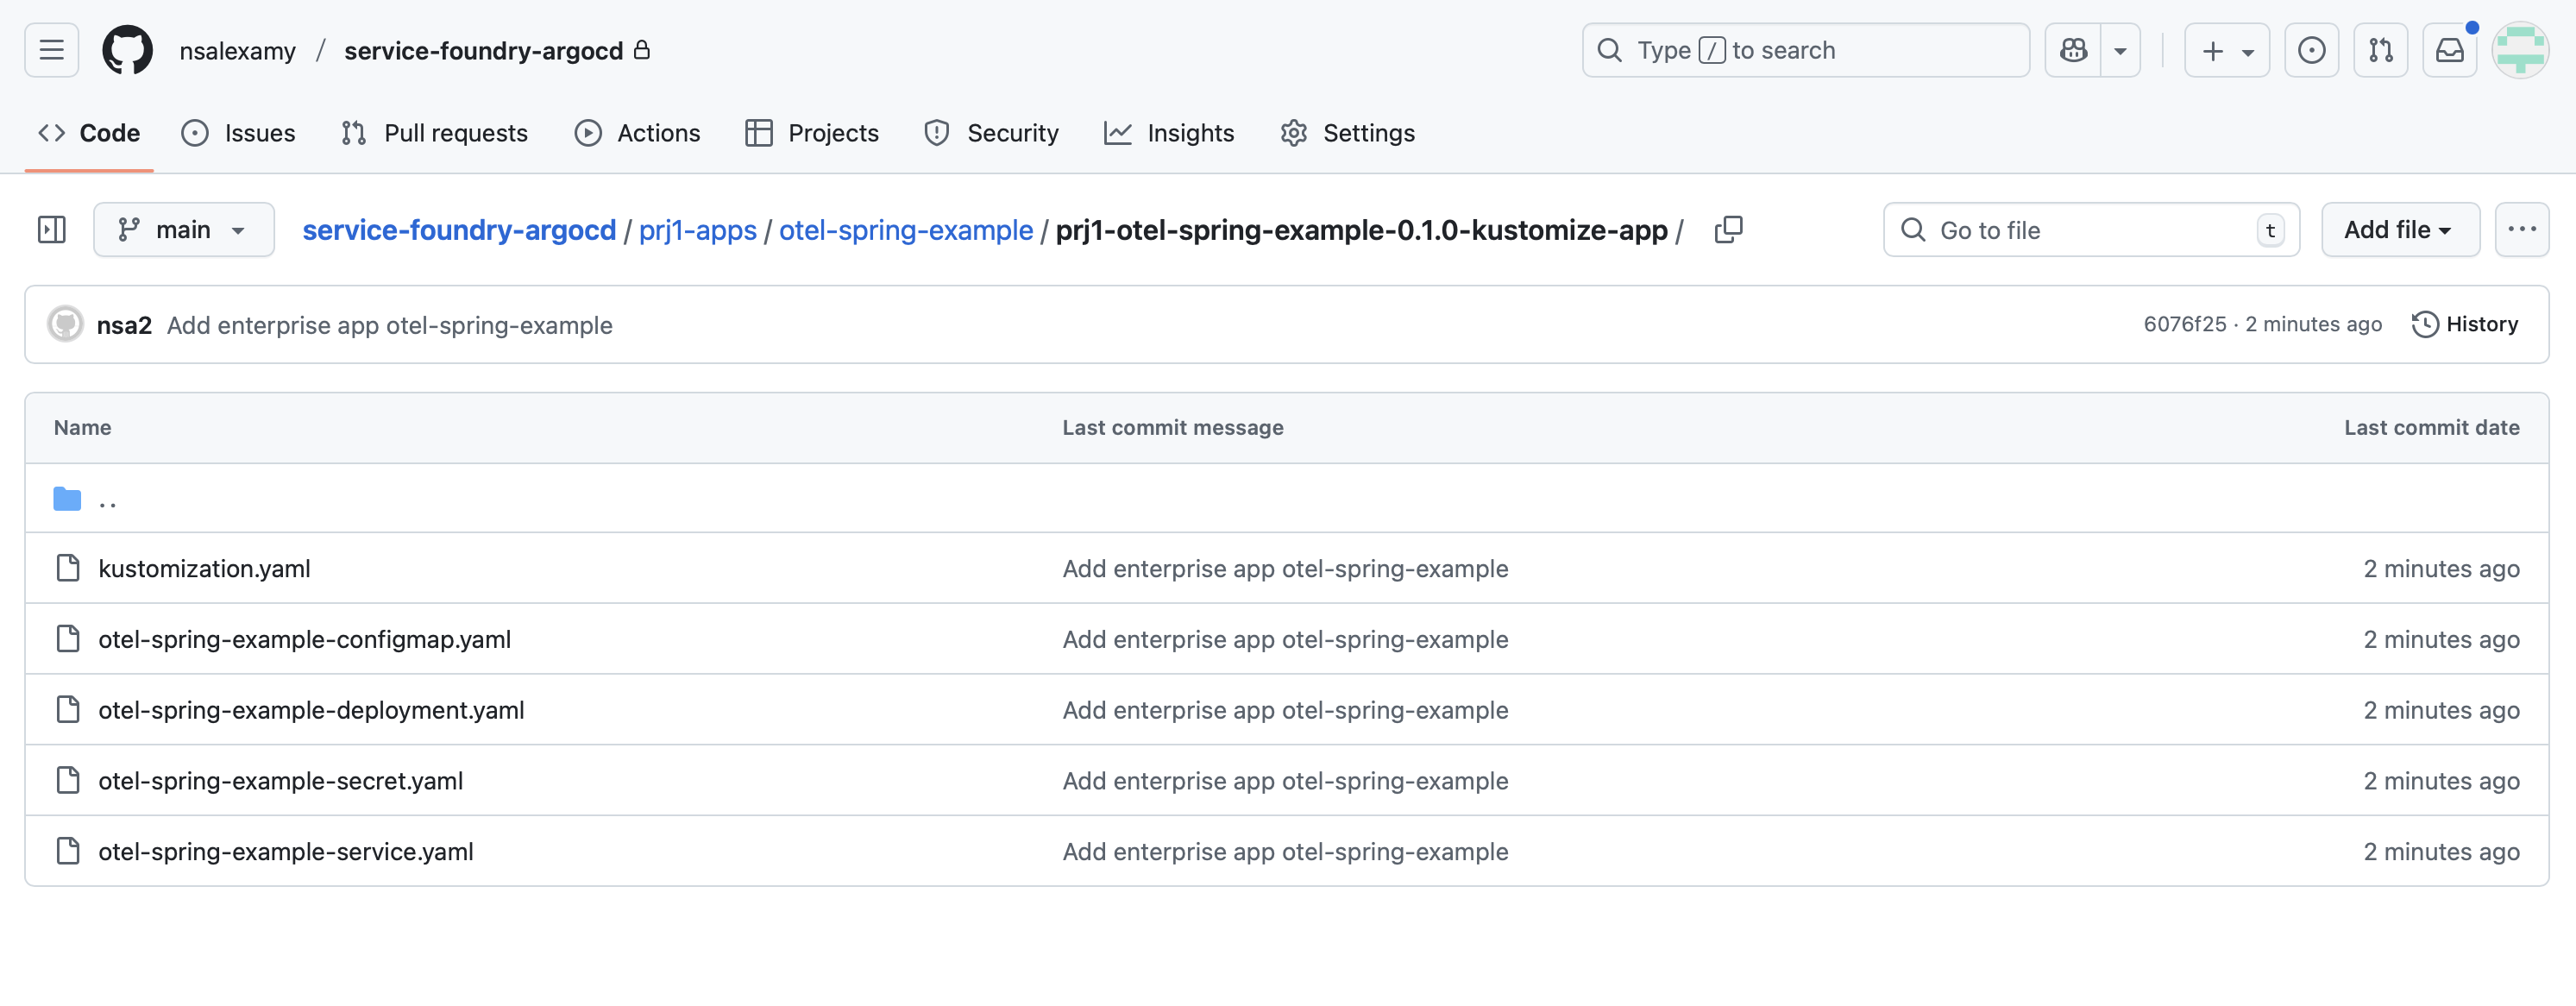Click the Last commit date column header
The height and width of the screenshot is (1006, 2576).
point(2431,427)
